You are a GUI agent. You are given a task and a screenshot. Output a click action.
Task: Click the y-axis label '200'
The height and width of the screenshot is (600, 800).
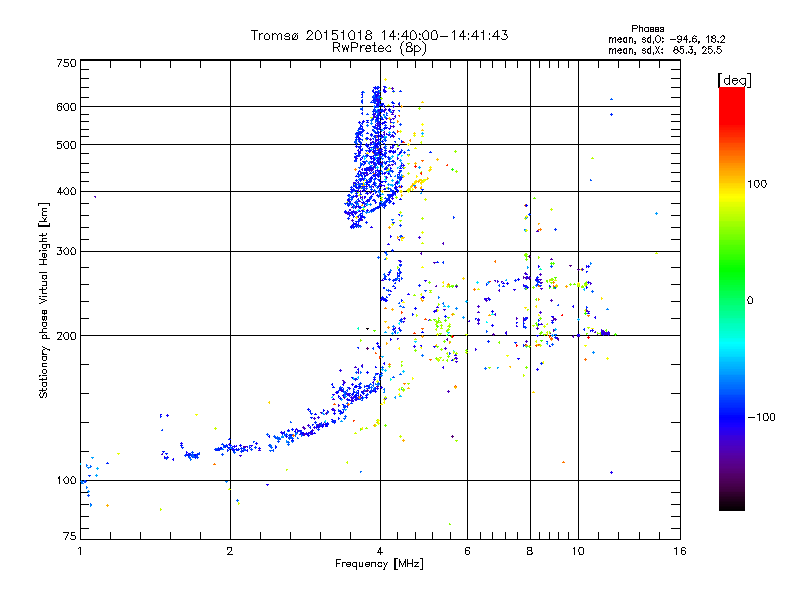66,336
